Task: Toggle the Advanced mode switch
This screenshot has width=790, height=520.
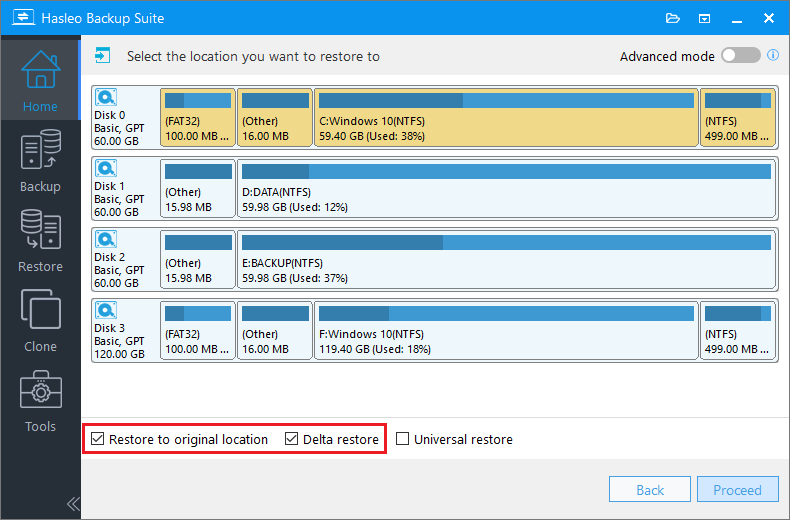Action: coord(740,55)
